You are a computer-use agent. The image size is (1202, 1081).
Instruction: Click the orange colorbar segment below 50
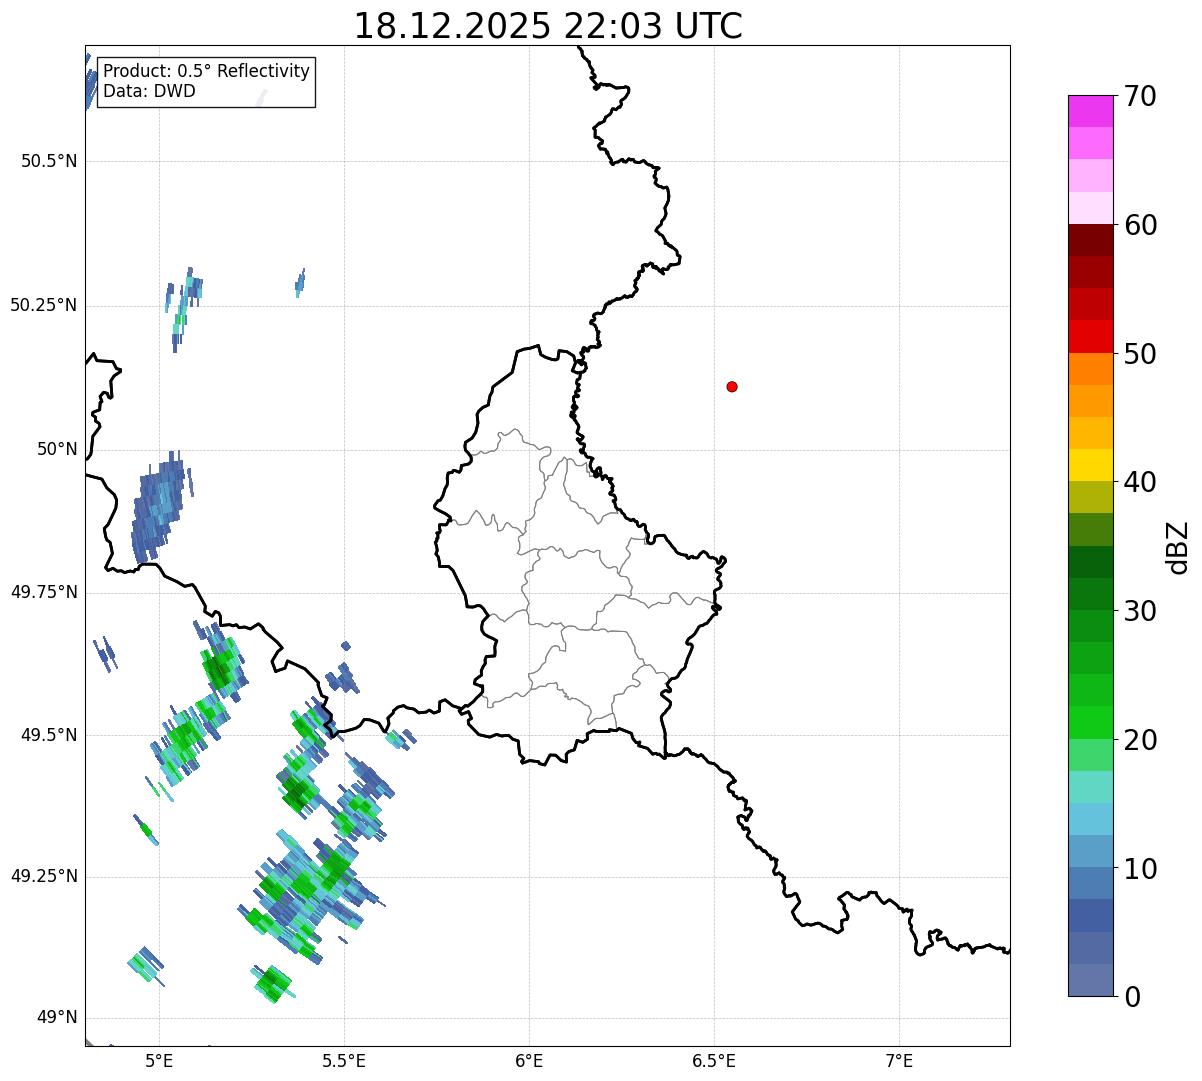pos(1090,369)
